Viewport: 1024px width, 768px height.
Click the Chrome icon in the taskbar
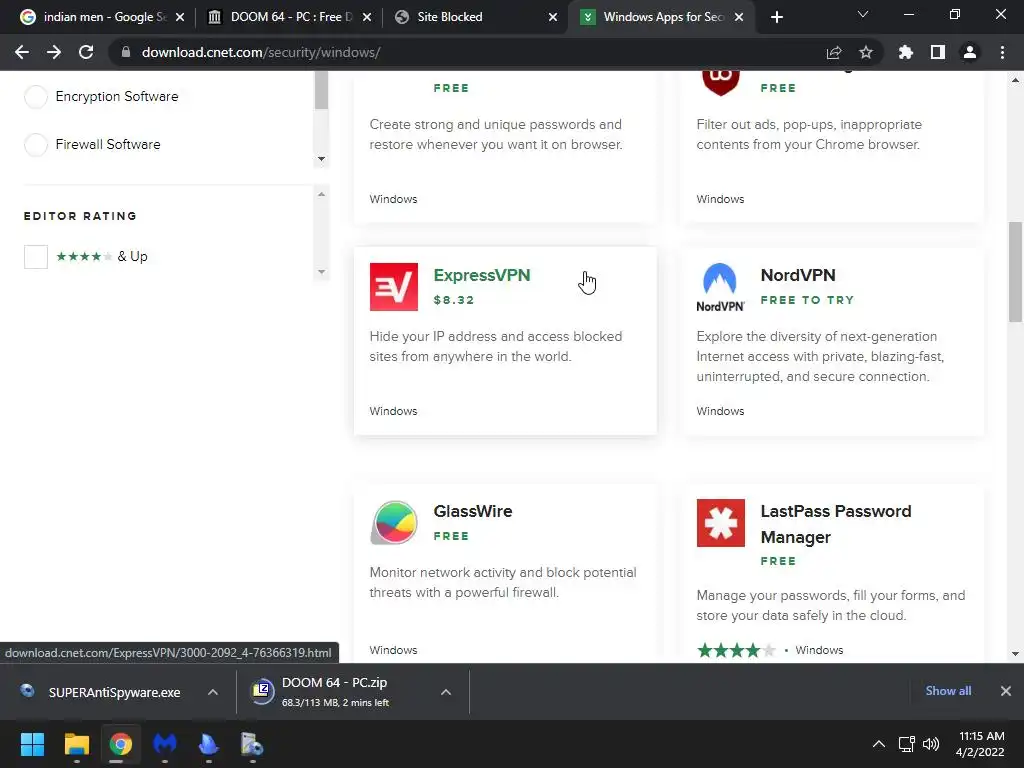120,744
